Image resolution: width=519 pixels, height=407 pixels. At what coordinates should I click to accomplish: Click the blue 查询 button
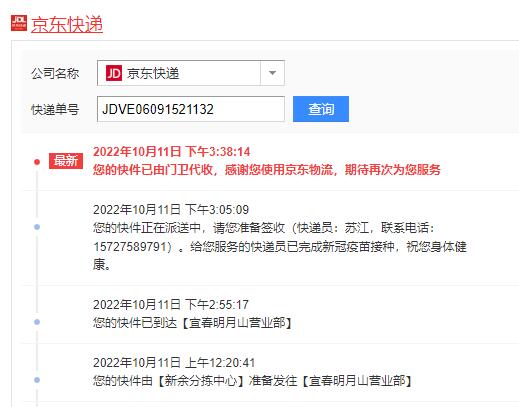pos(321,109)
